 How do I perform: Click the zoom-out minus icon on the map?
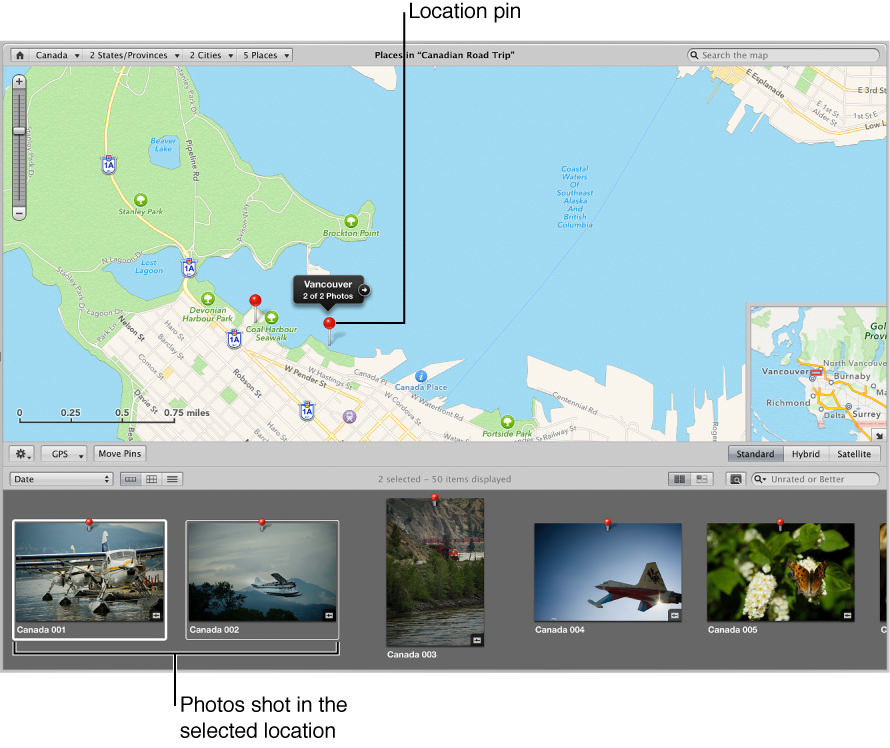point(18,214)
